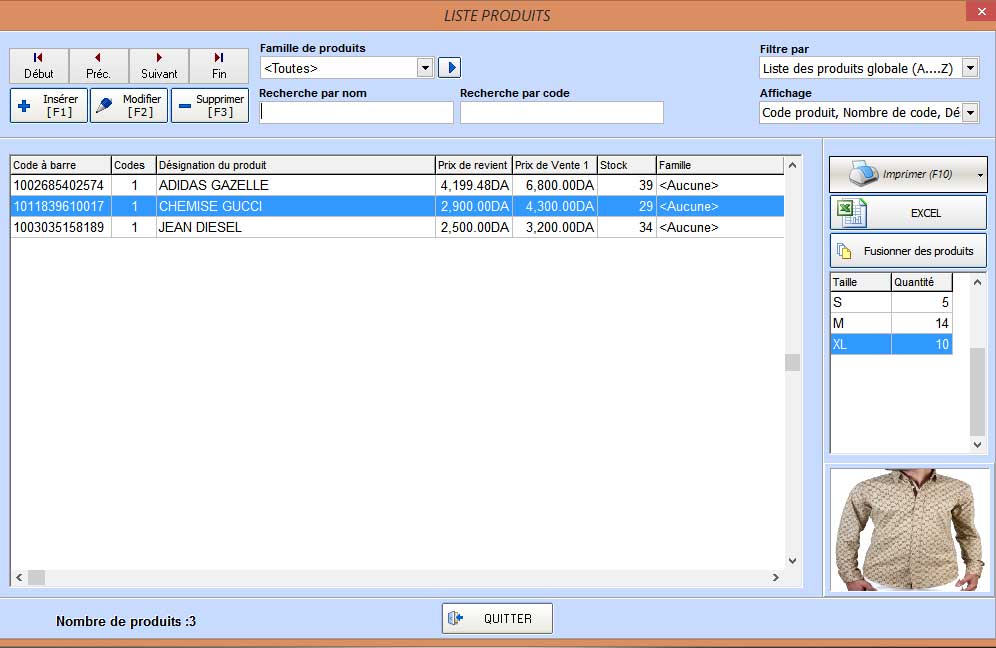The width and height of the screenshot is (996, 648).
Task: Export the list with EXCEL button
Action: point(908,213)
